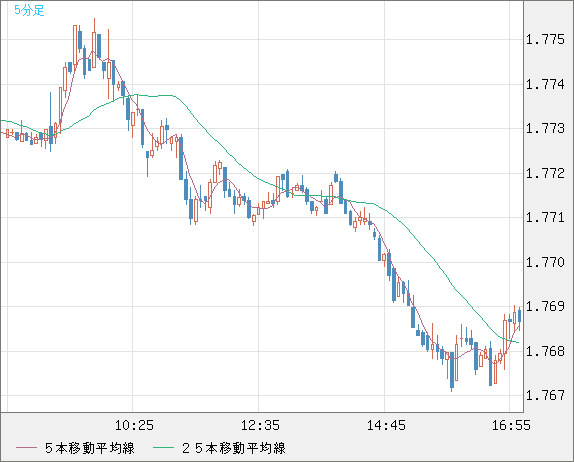Click the 1.774 price axis label
The height and width of the screenshot is (462, 574).
point(545,85)
